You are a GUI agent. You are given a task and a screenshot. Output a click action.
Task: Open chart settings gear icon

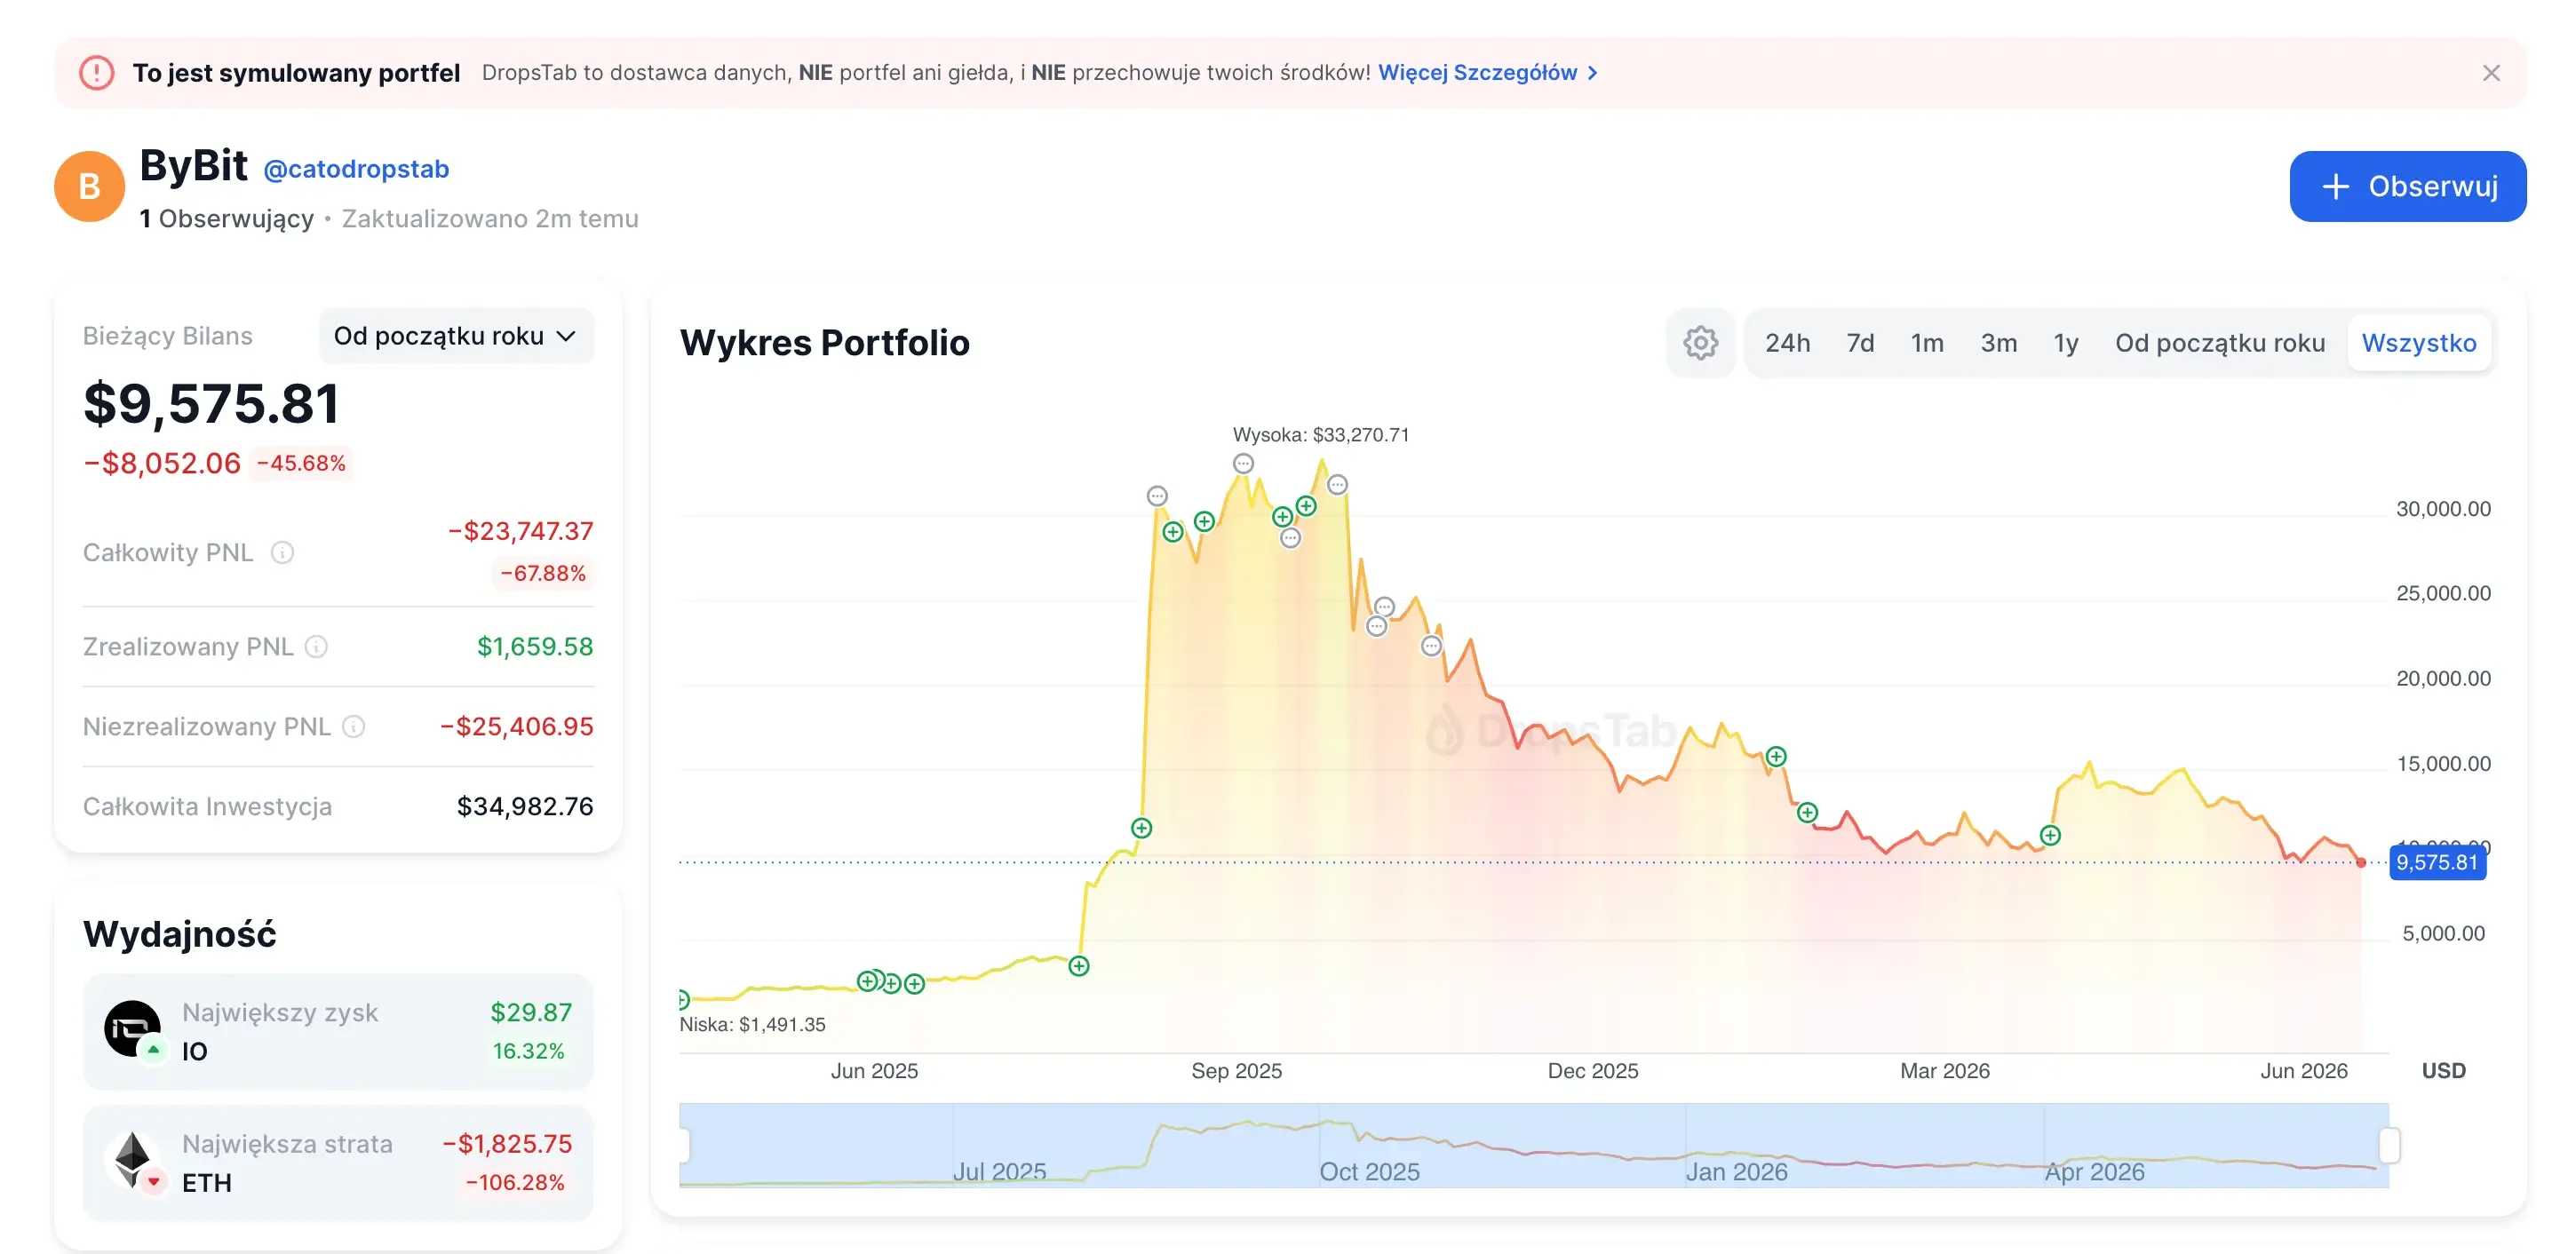tap(1700, 343)
